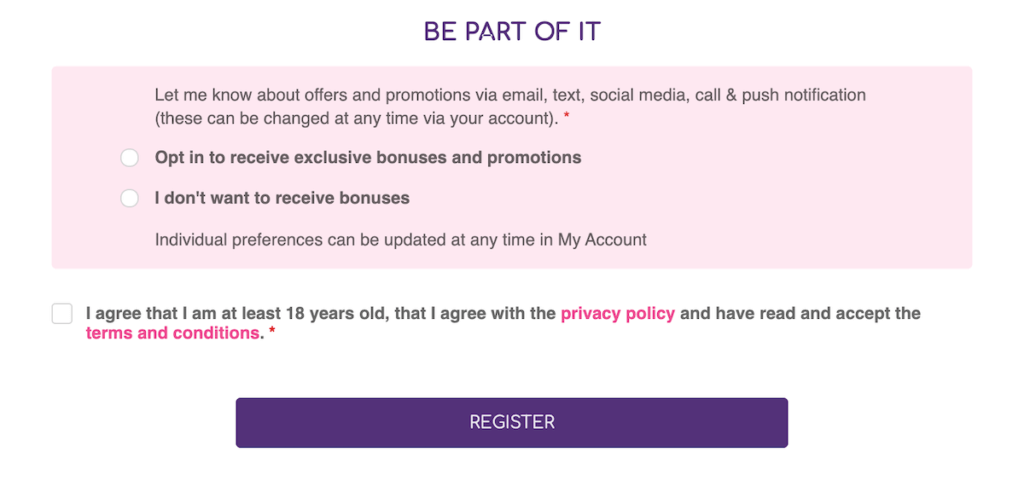Screen dimensions: 1024x486
Task: Click the red asterisk after terms and conditions
Action: [272, 332]
